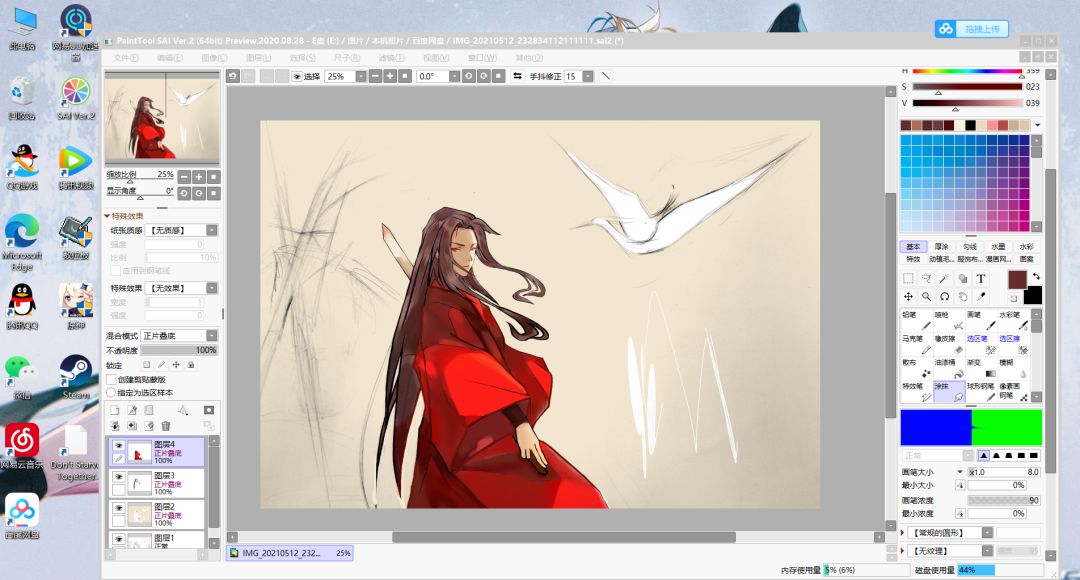Select 指定为选区样本 radio option
Viewport: 1080px width, 580px height.
111,393
